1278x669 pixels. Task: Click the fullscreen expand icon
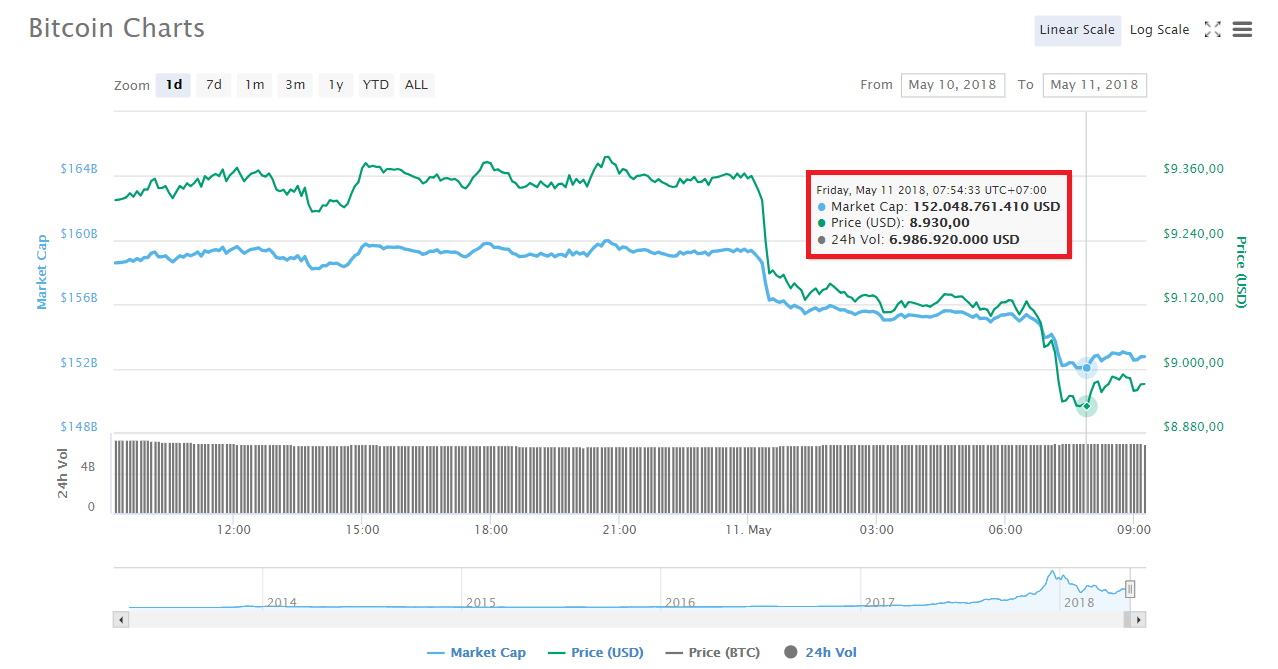click(x=1212, y=30)
